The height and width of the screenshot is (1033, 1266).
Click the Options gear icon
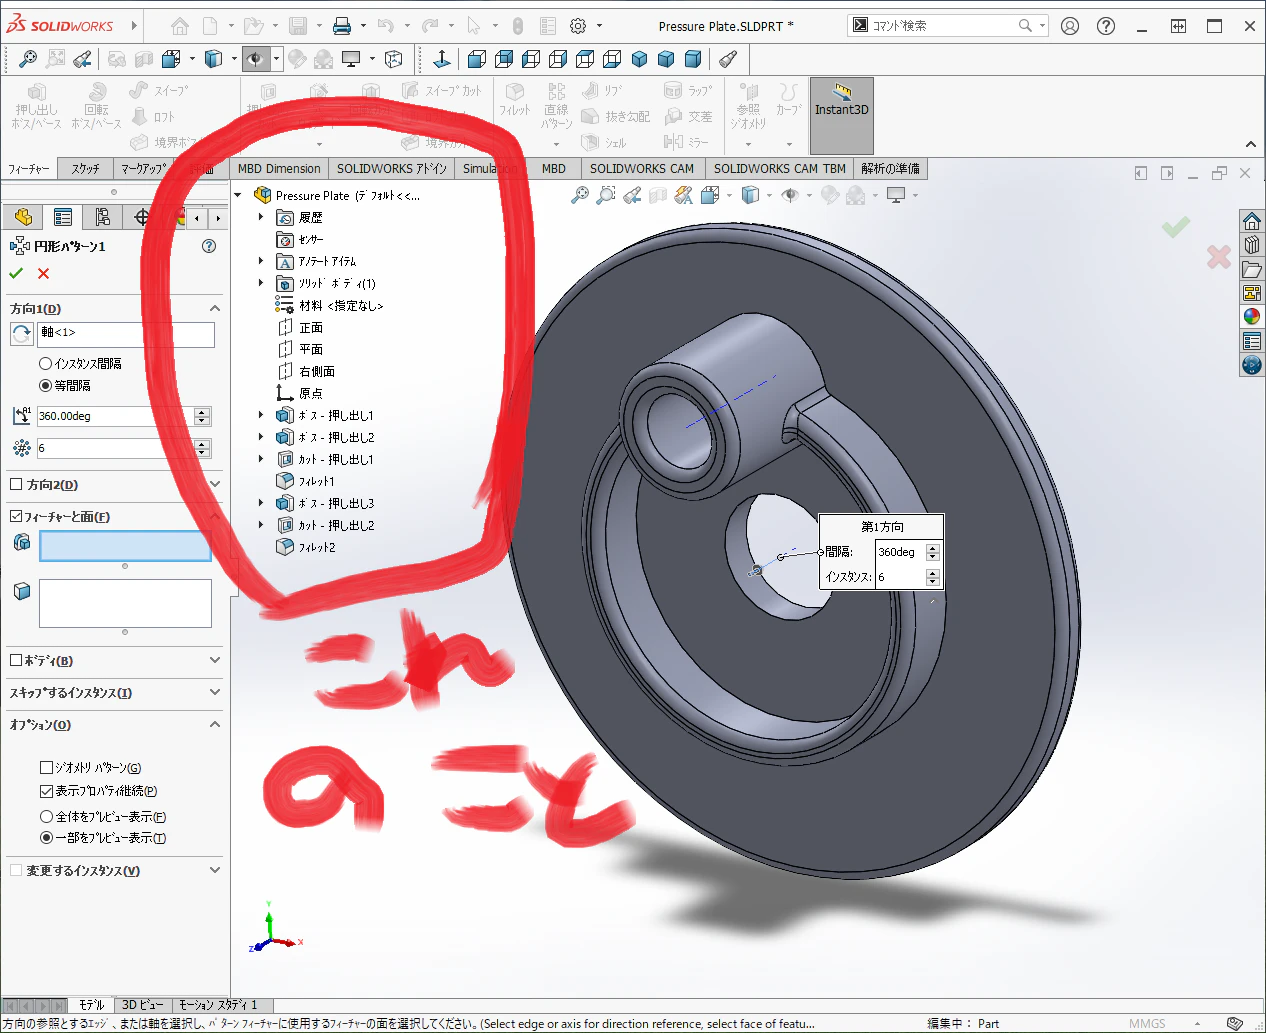578,26
